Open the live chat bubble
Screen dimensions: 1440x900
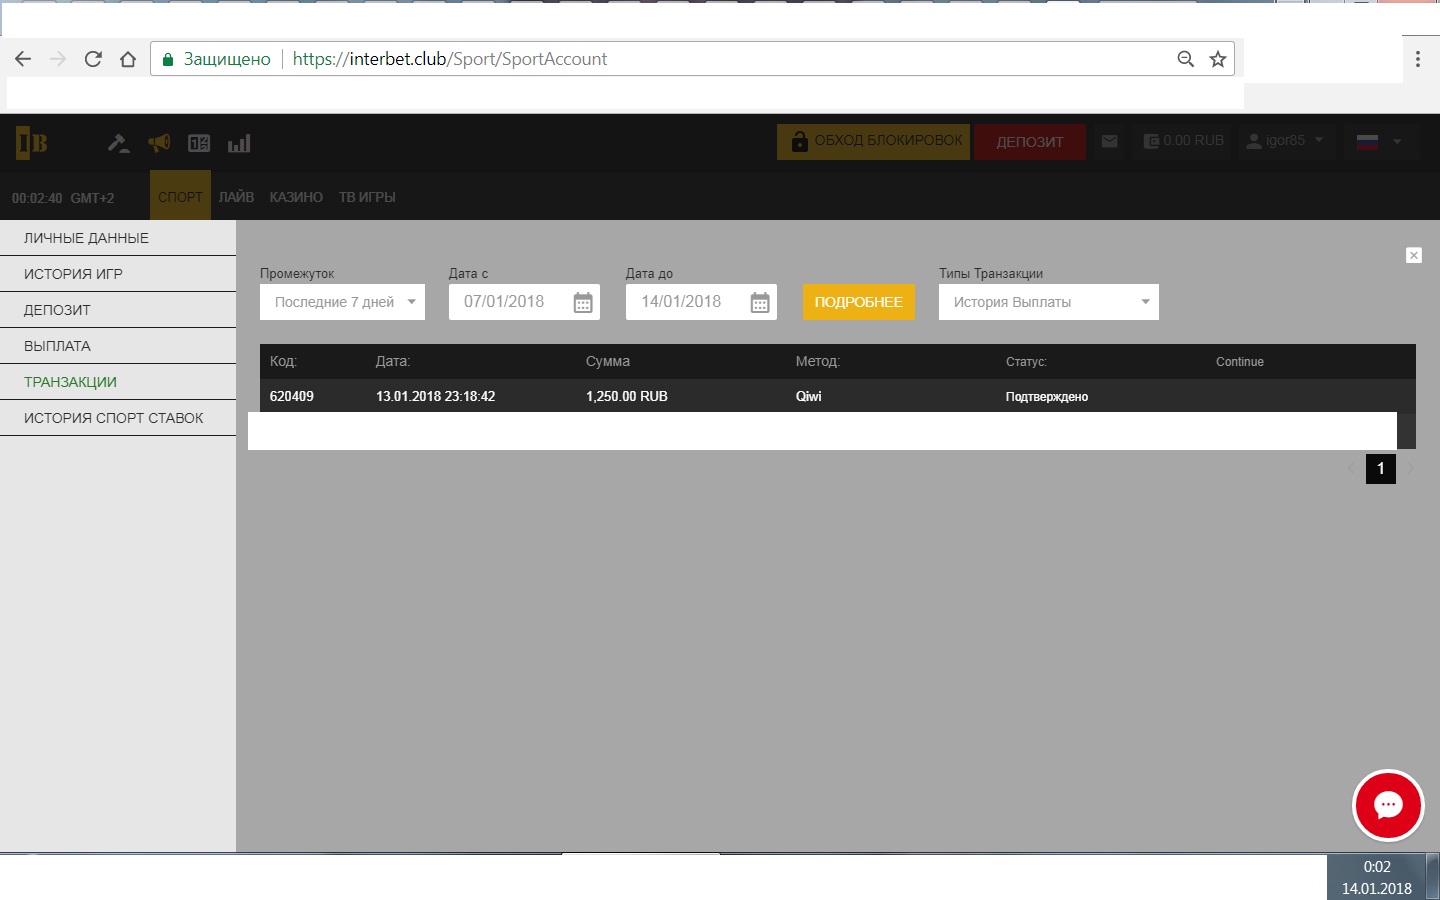[x=1387, y=805]
